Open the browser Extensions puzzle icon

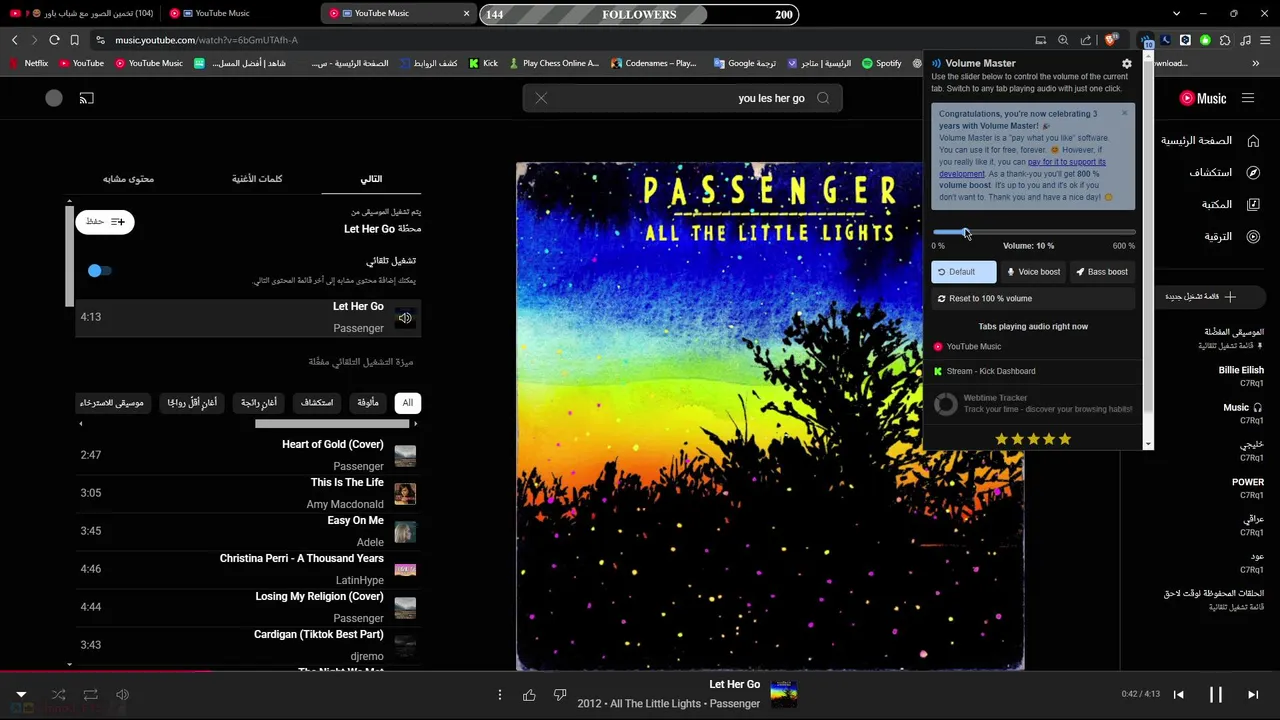[x=1225, y=40]
